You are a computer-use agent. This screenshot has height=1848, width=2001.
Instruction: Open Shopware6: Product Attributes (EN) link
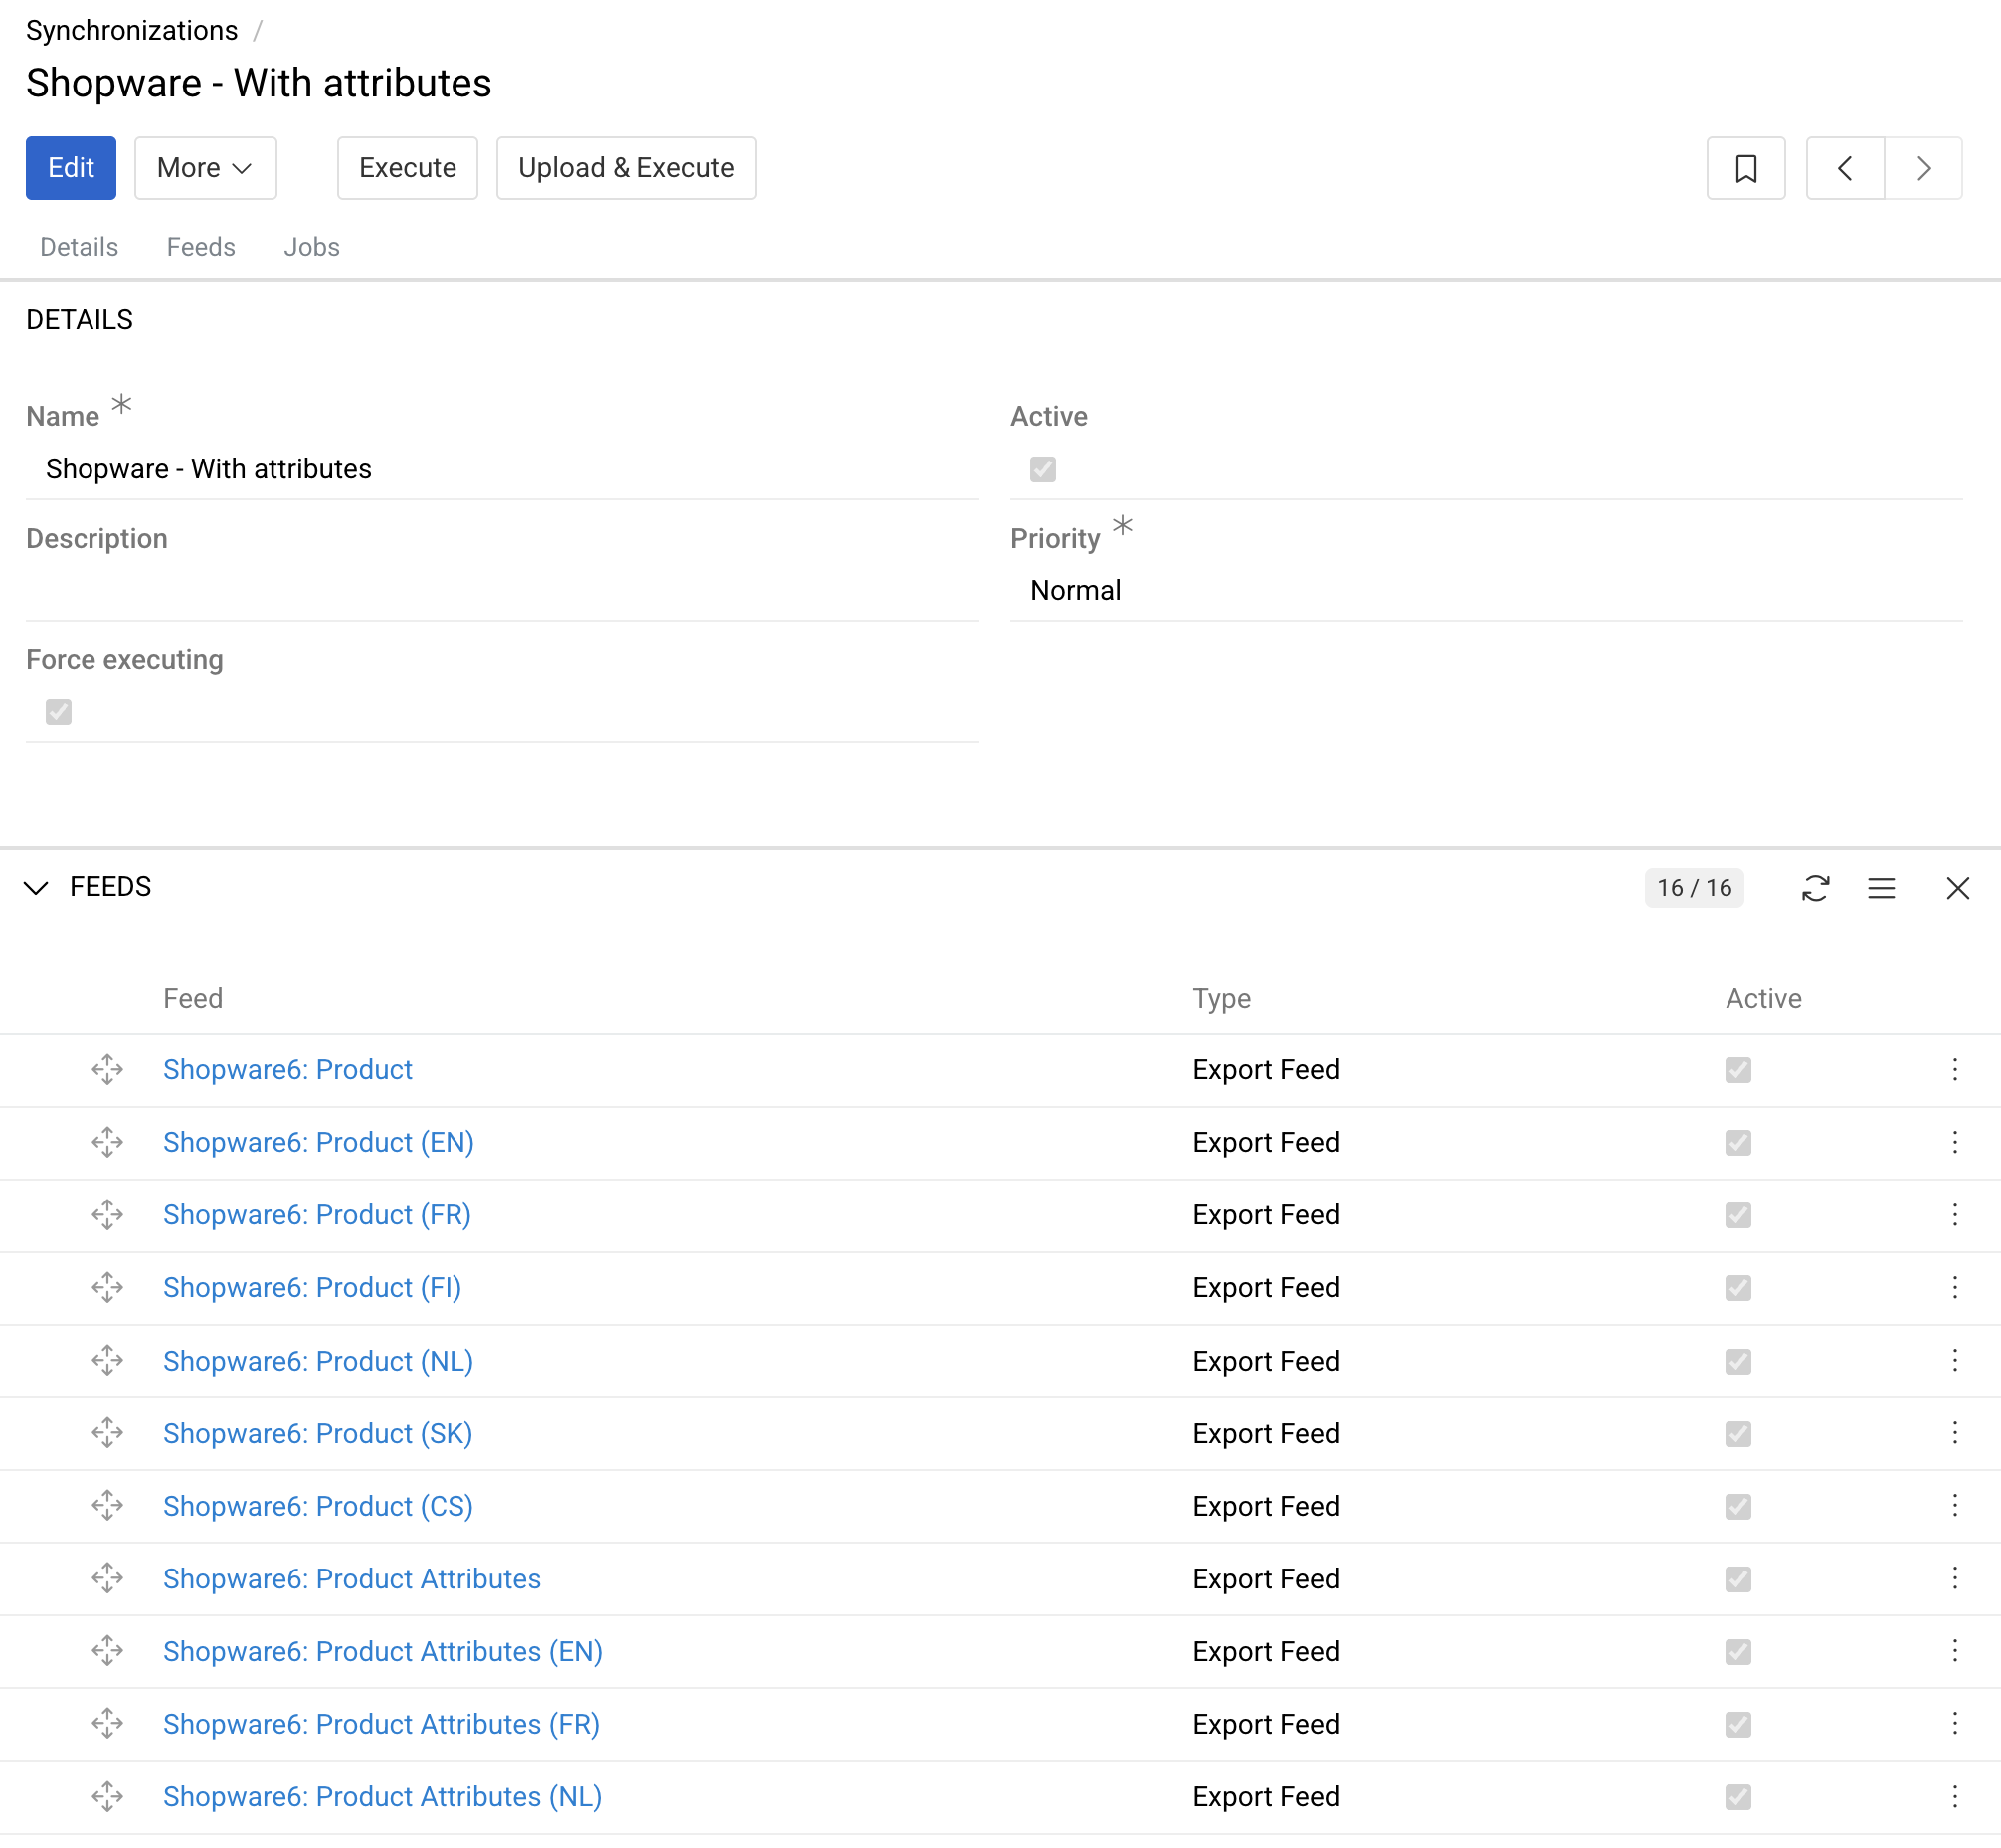pyautogui.click(x=383, y=1651)
